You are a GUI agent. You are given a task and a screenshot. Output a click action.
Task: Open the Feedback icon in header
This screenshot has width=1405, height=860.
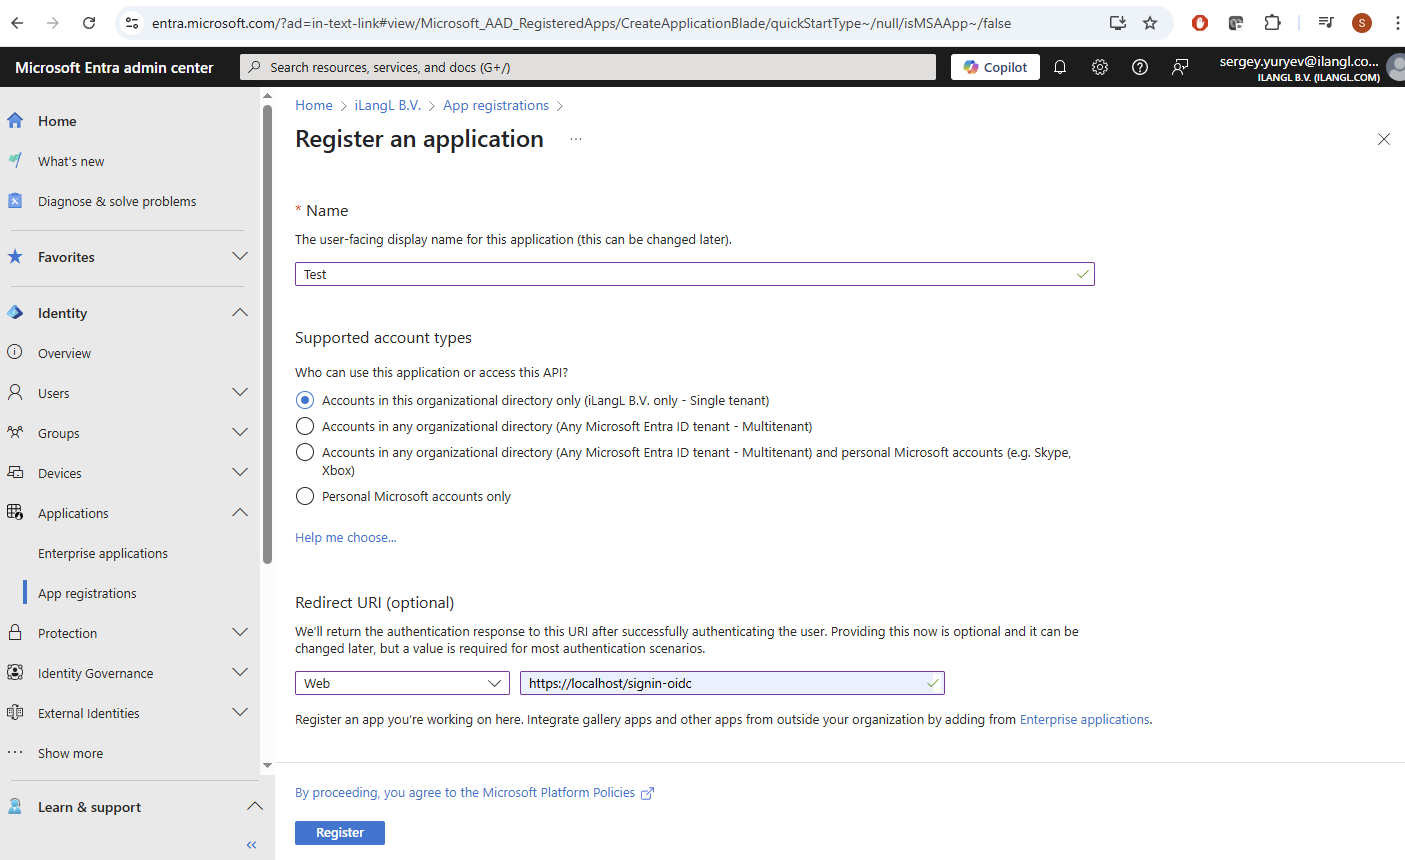pyautogui.click(x=1180, y=67)
